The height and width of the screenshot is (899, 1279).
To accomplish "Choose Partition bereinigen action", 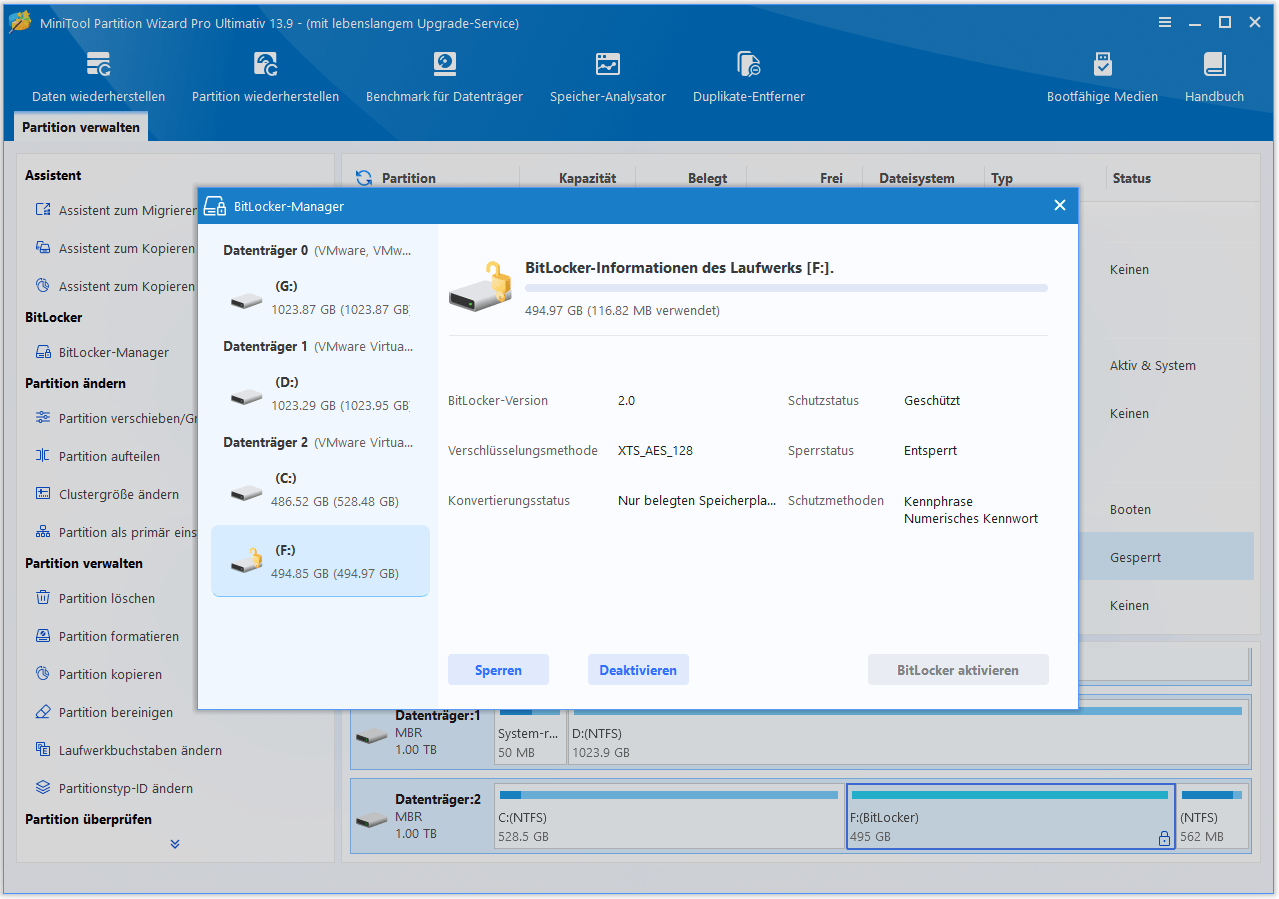I will click(x=104, y=712).
